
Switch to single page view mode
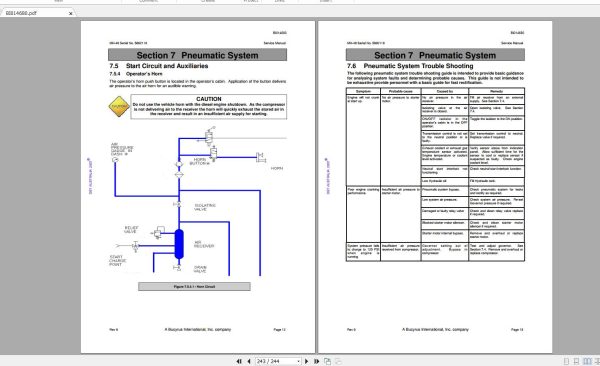point(566,361)
